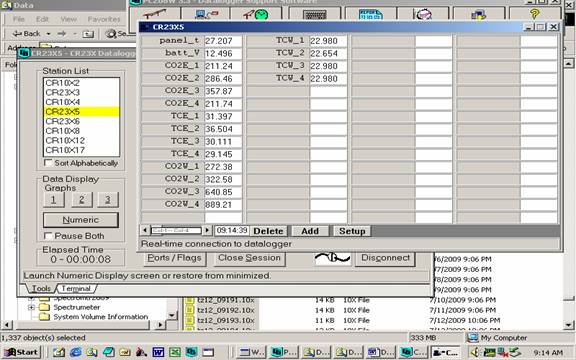Switch to the Terminal tab
Image resolution: width=576 pixels, height=360 pixels.
pyautogui.click(x=76, y=288)
